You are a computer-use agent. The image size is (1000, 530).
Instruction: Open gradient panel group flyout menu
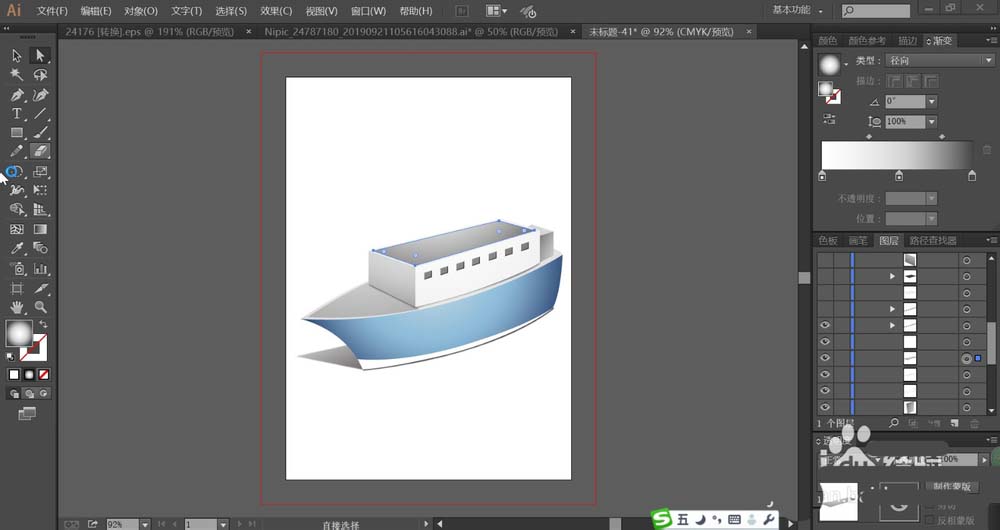click(x=992, y=40)
